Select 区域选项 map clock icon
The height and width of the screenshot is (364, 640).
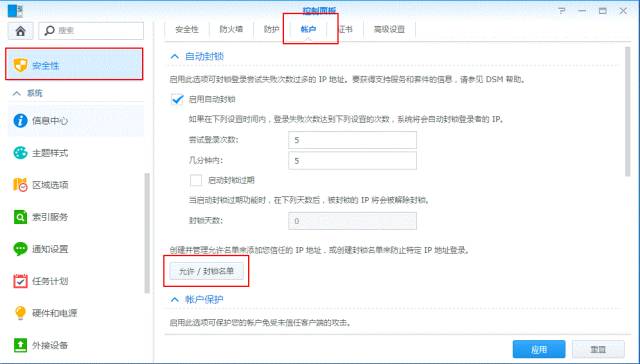[x=20, y=185]
